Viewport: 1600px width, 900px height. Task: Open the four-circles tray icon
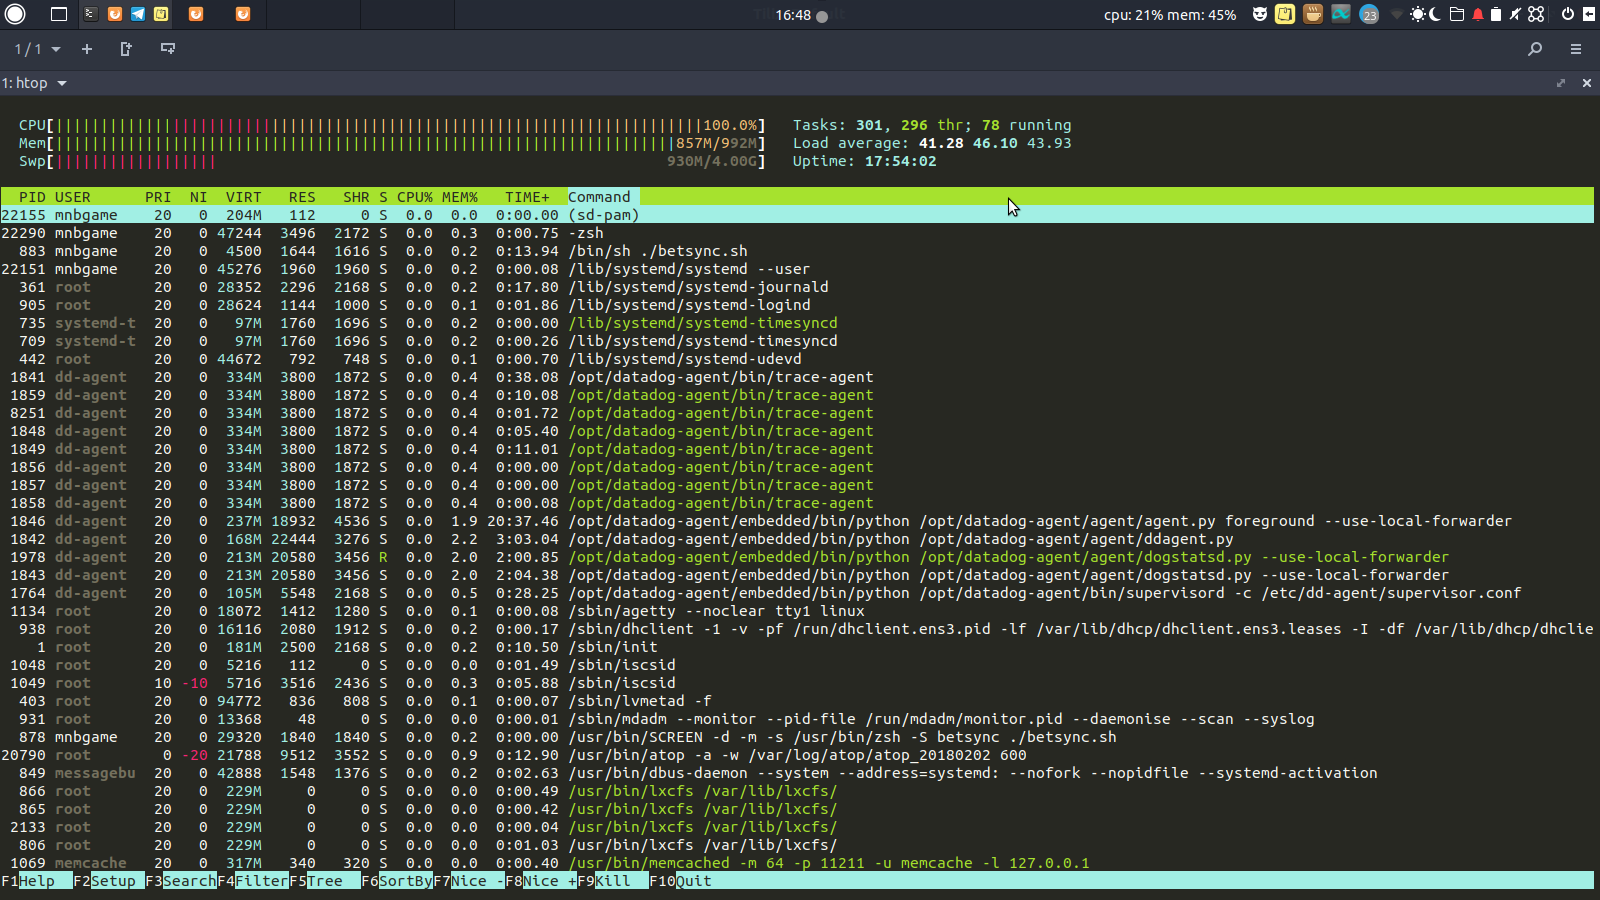(x=1537, y=14)
